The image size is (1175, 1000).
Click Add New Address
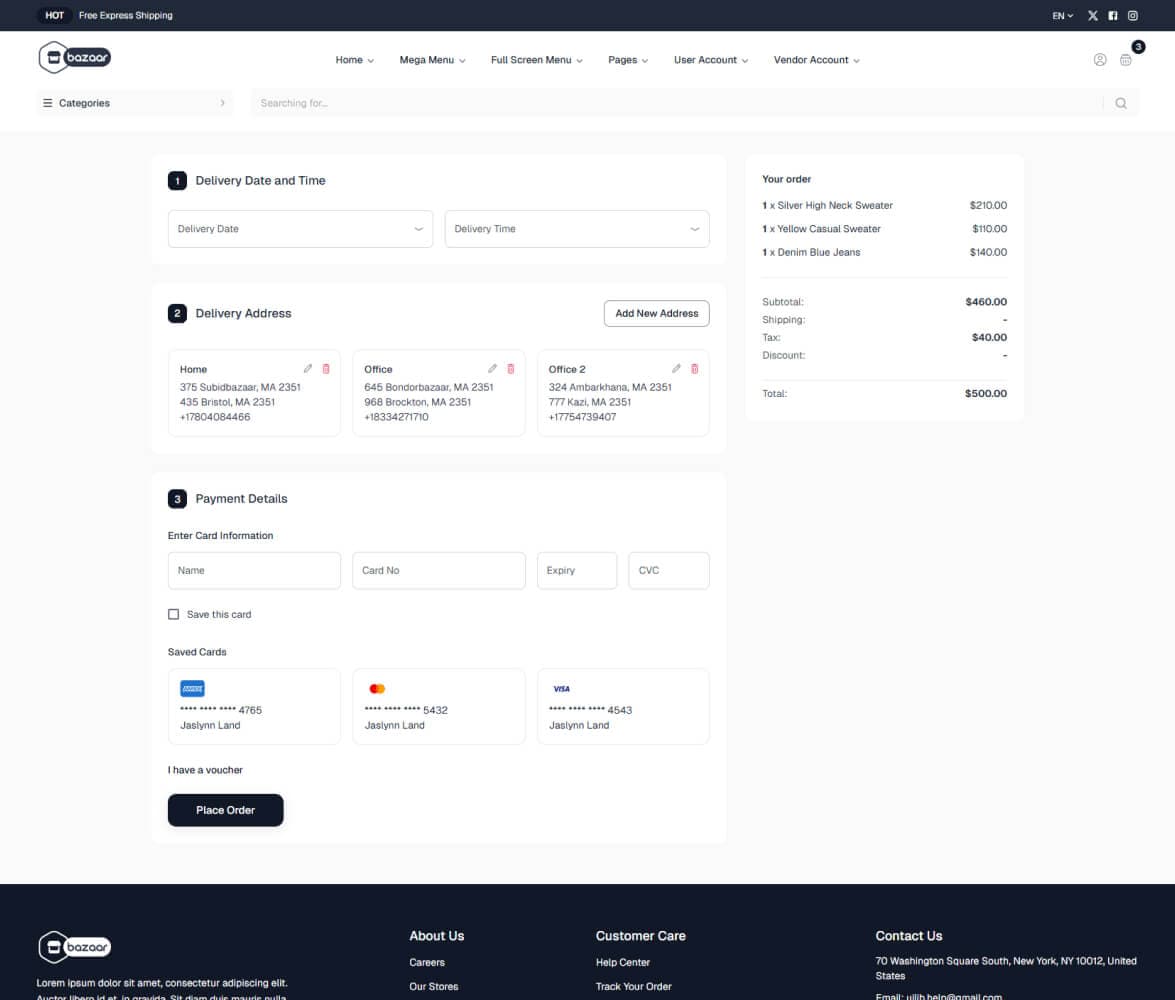pos(656,313)
